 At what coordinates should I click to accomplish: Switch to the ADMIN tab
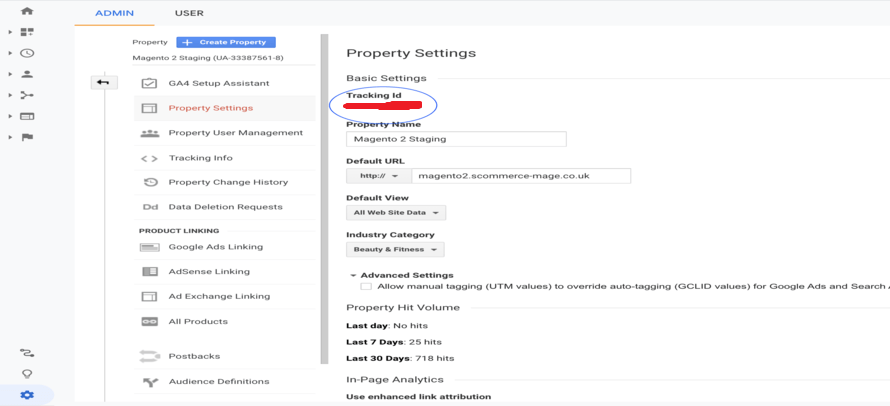coord(114,13)
